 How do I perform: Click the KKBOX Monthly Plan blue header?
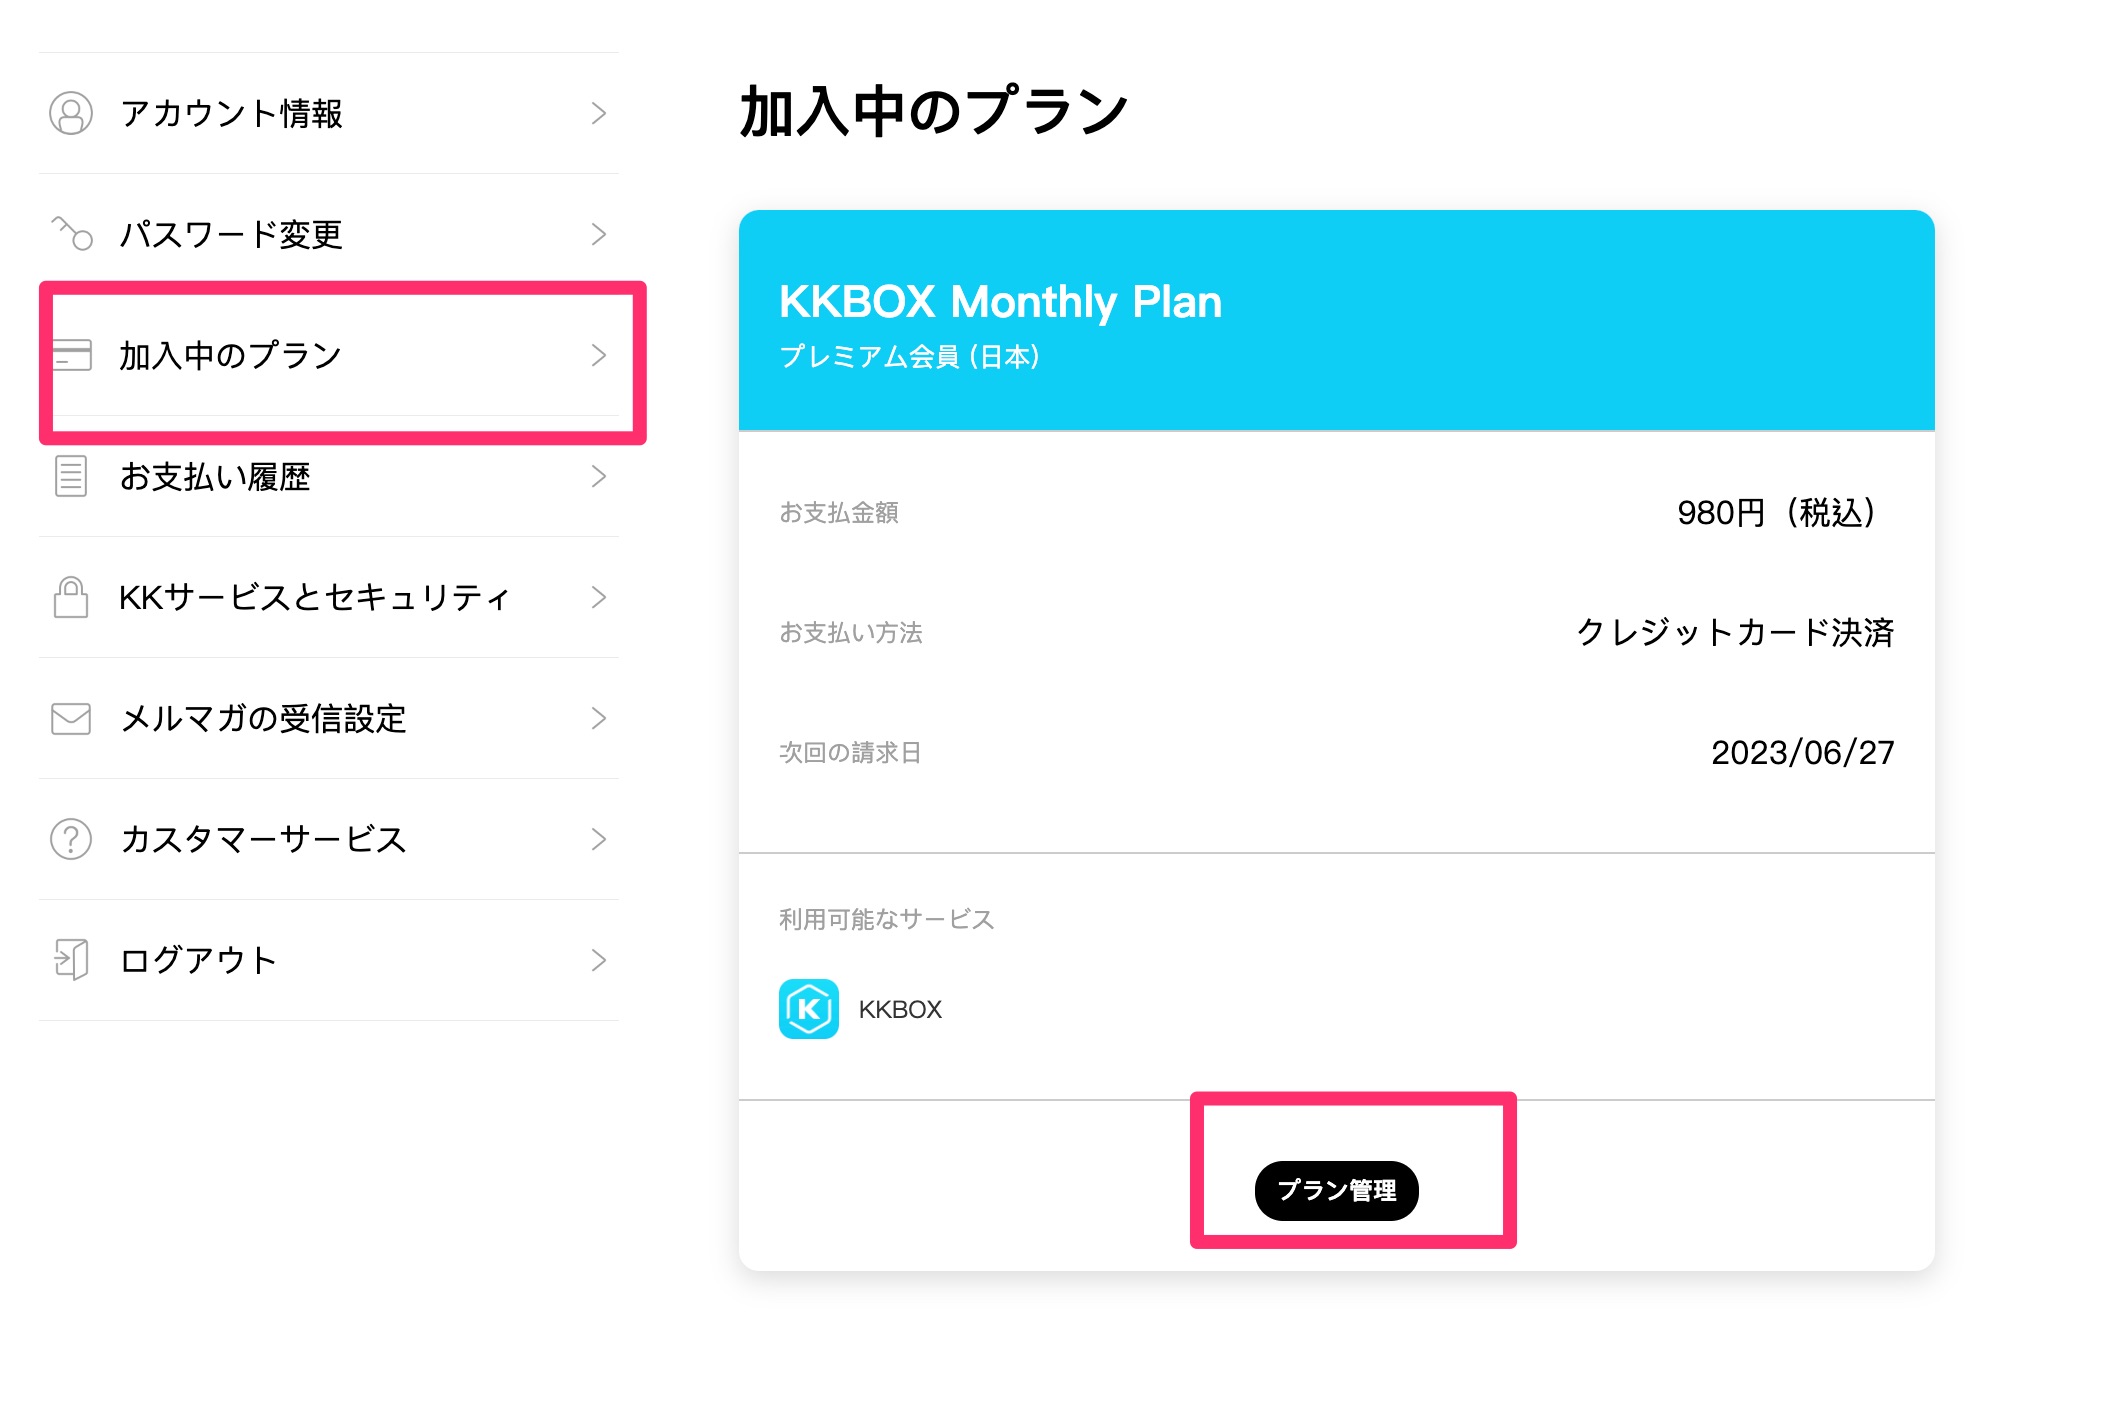click(x=1336, y=320)
